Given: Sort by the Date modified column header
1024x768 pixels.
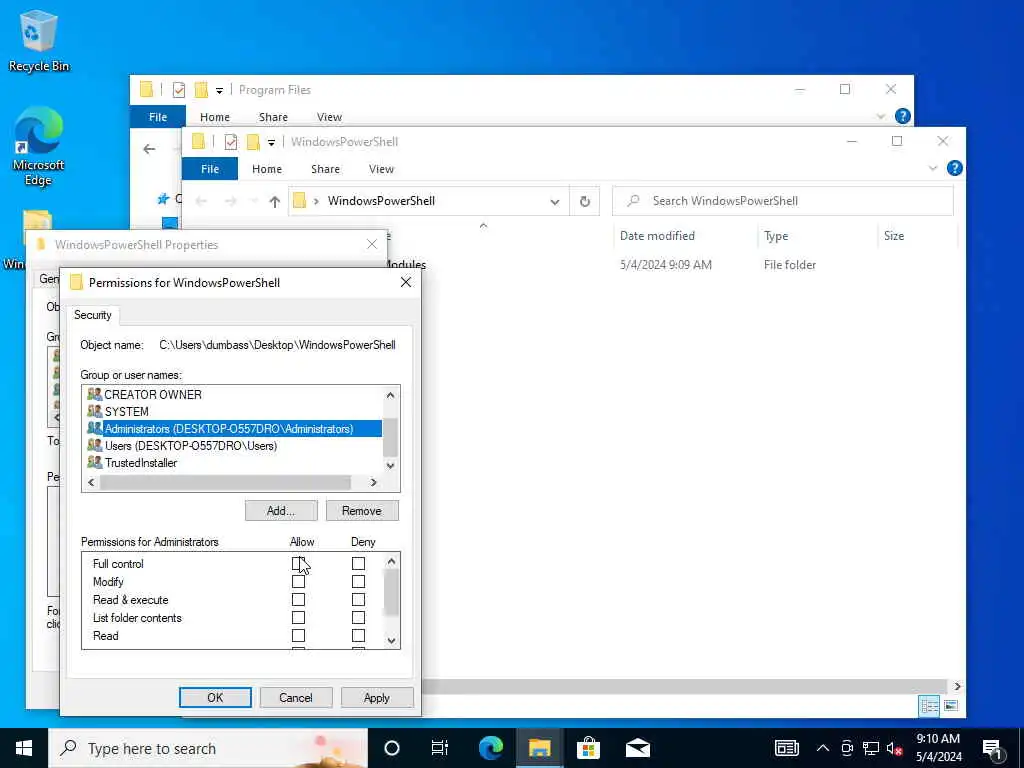Looking at the screenshot, I should 657,236.
